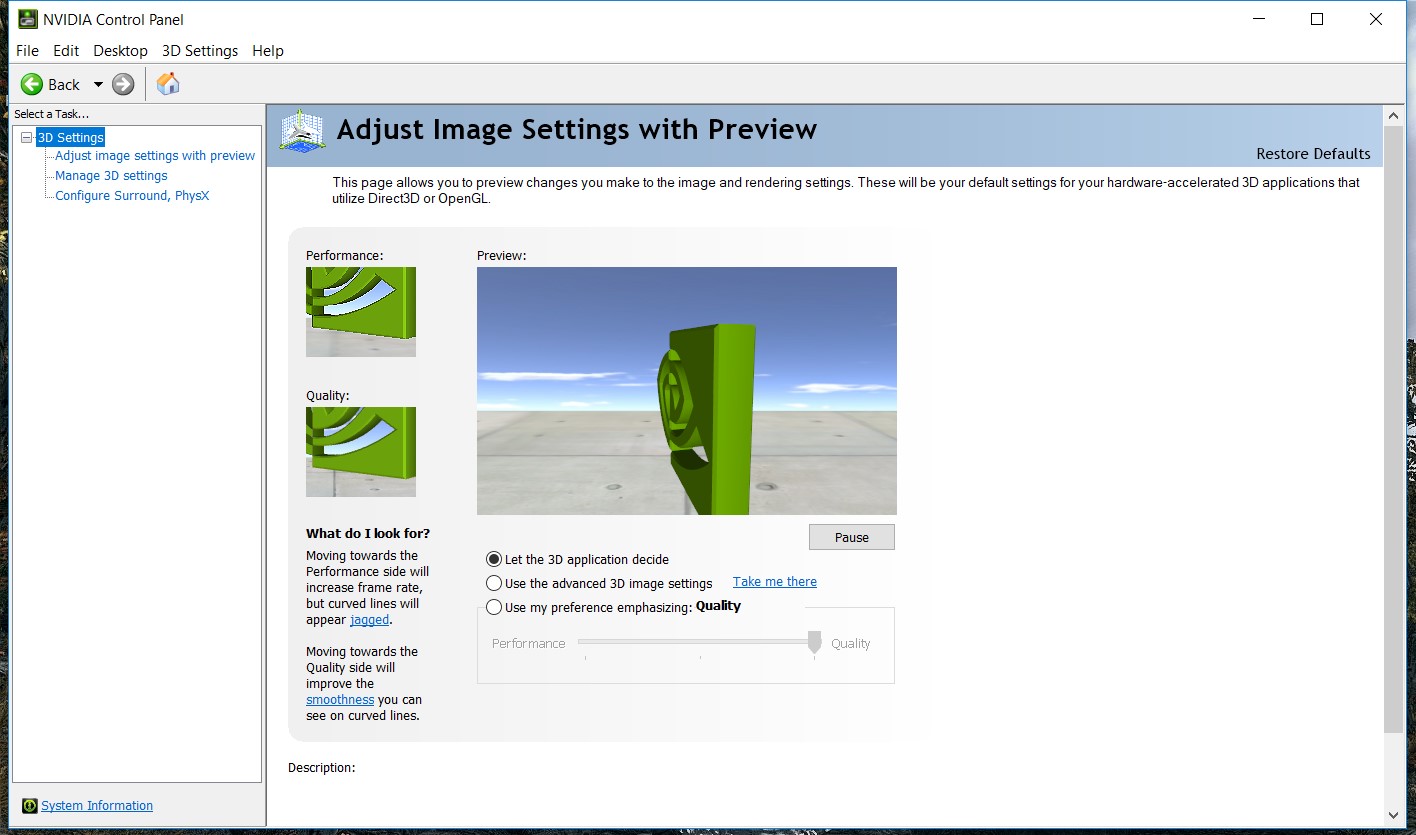This screenshot has height=835, width=1416.
Task: Click the vertical scrollbar up arrow
Action: 1394,115
